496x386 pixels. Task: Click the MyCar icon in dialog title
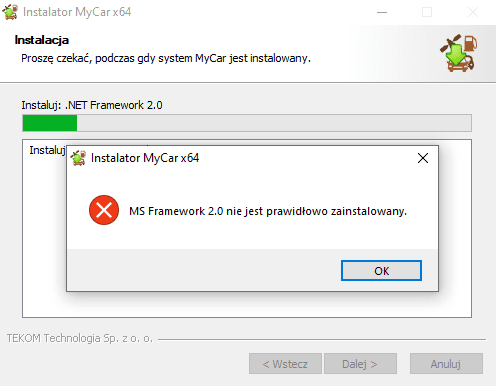78,158
